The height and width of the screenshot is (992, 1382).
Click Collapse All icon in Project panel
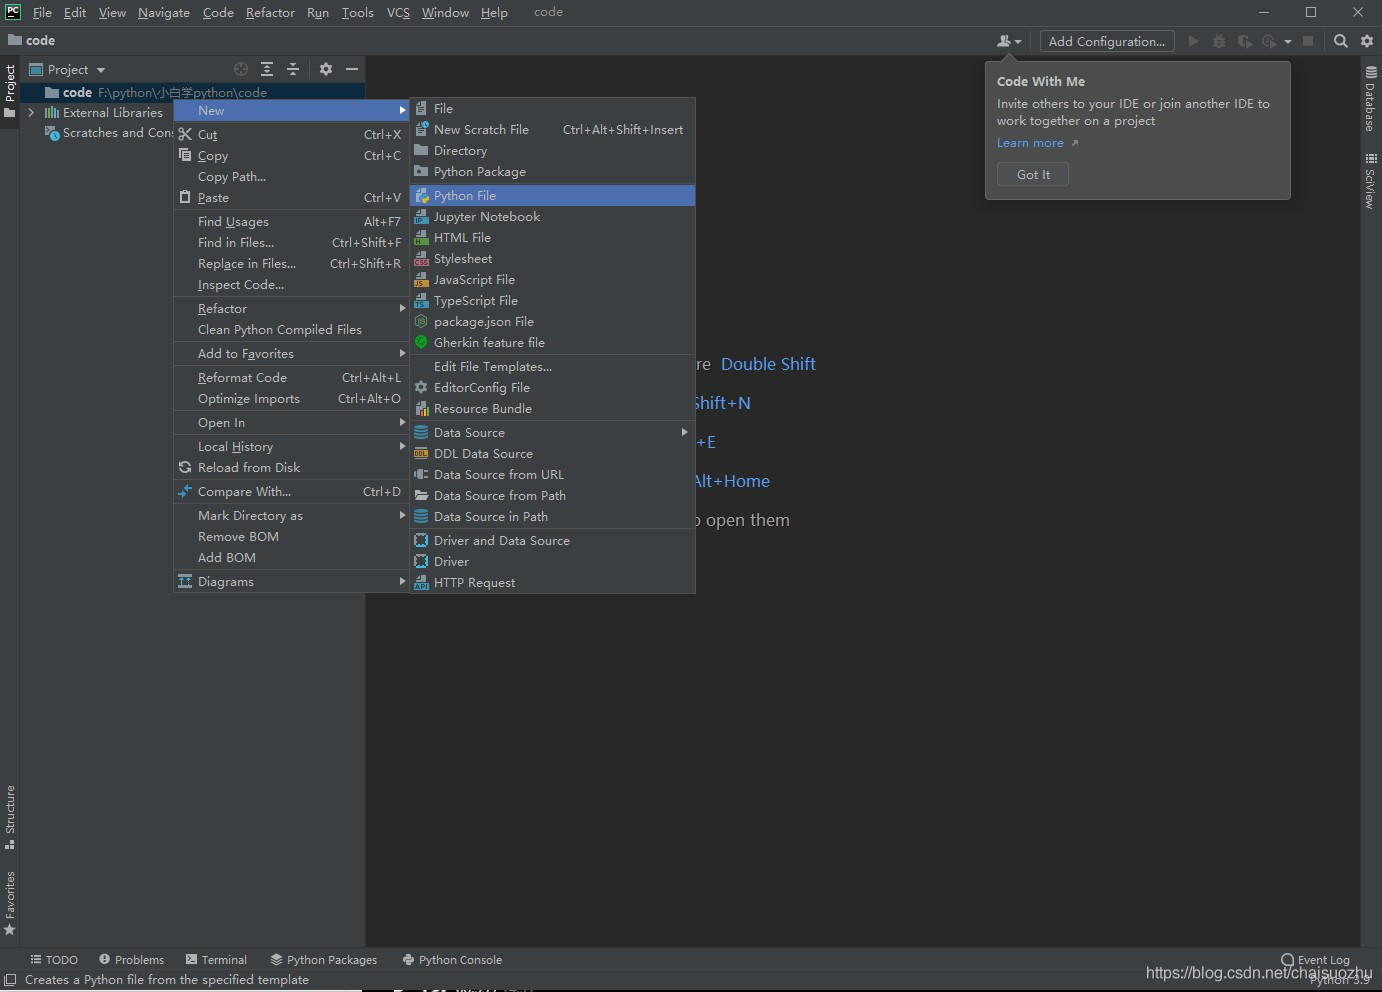click(293, 69)
